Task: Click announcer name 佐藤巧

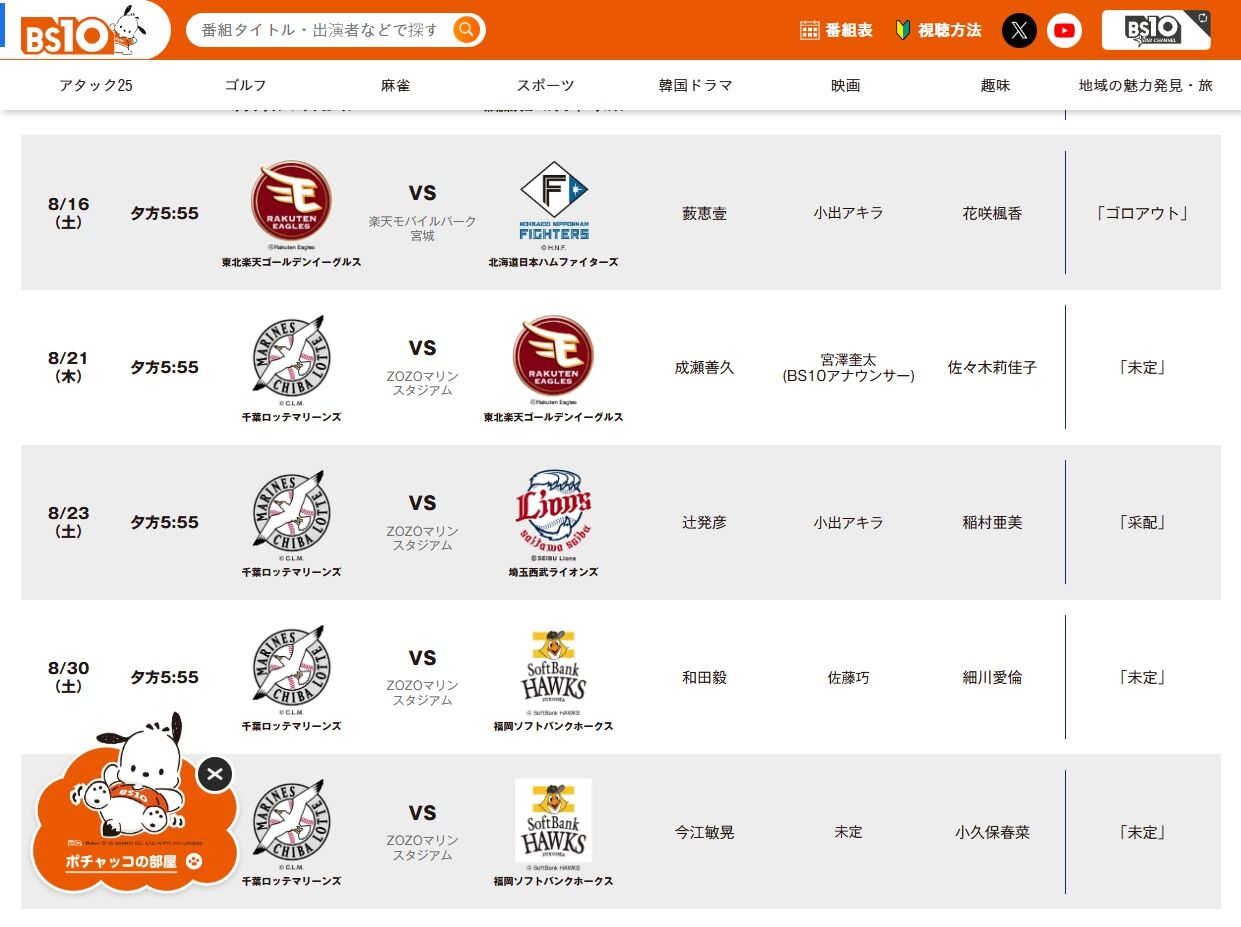Action: click(x=848, y=677)
